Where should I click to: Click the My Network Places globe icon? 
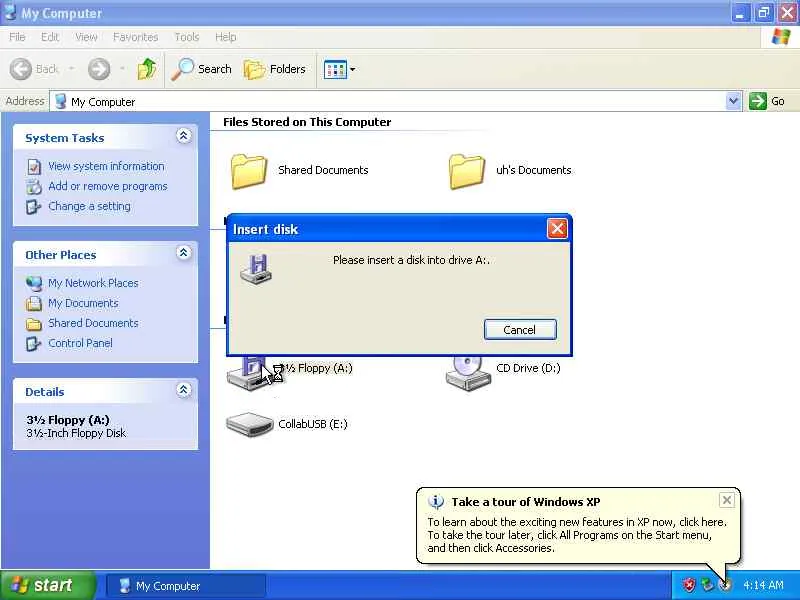point(34,283)
